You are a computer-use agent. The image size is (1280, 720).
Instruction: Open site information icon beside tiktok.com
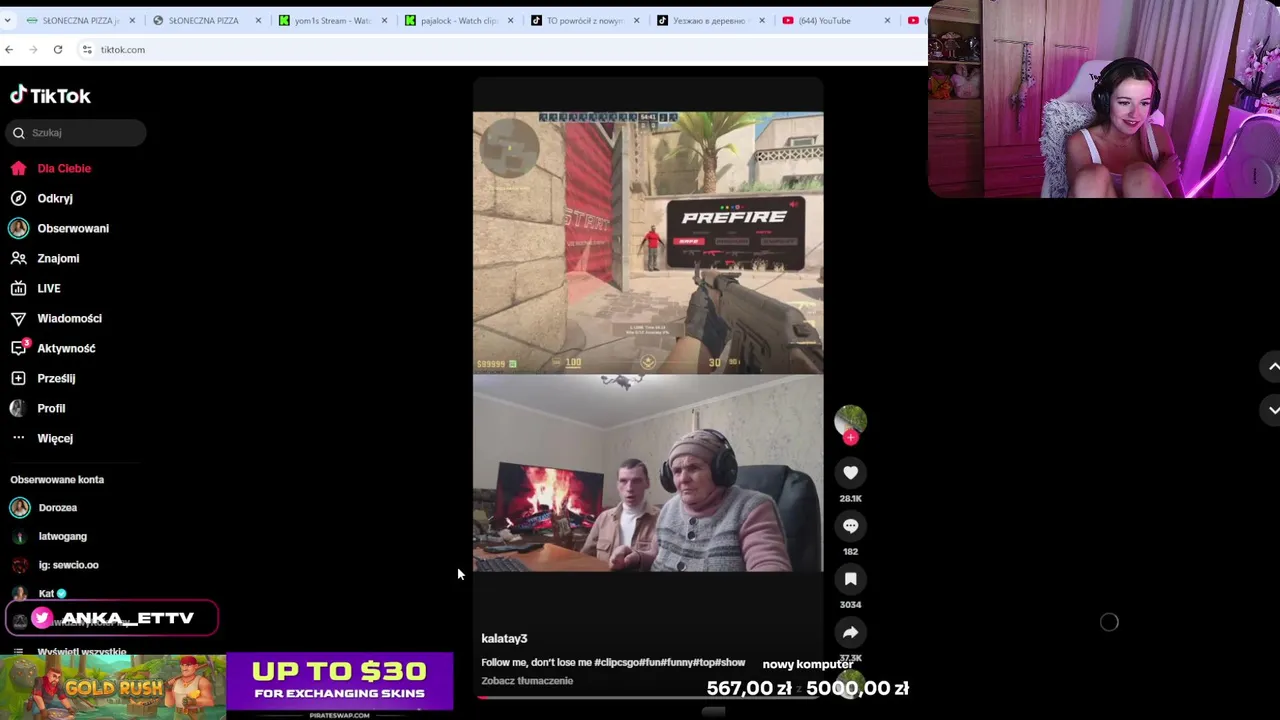click(x=87, y=49)
